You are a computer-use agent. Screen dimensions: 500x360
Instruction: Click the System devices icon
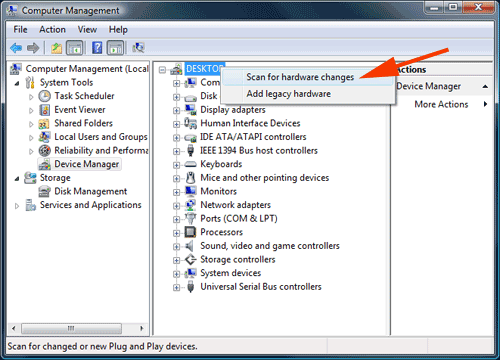point(191,273)
